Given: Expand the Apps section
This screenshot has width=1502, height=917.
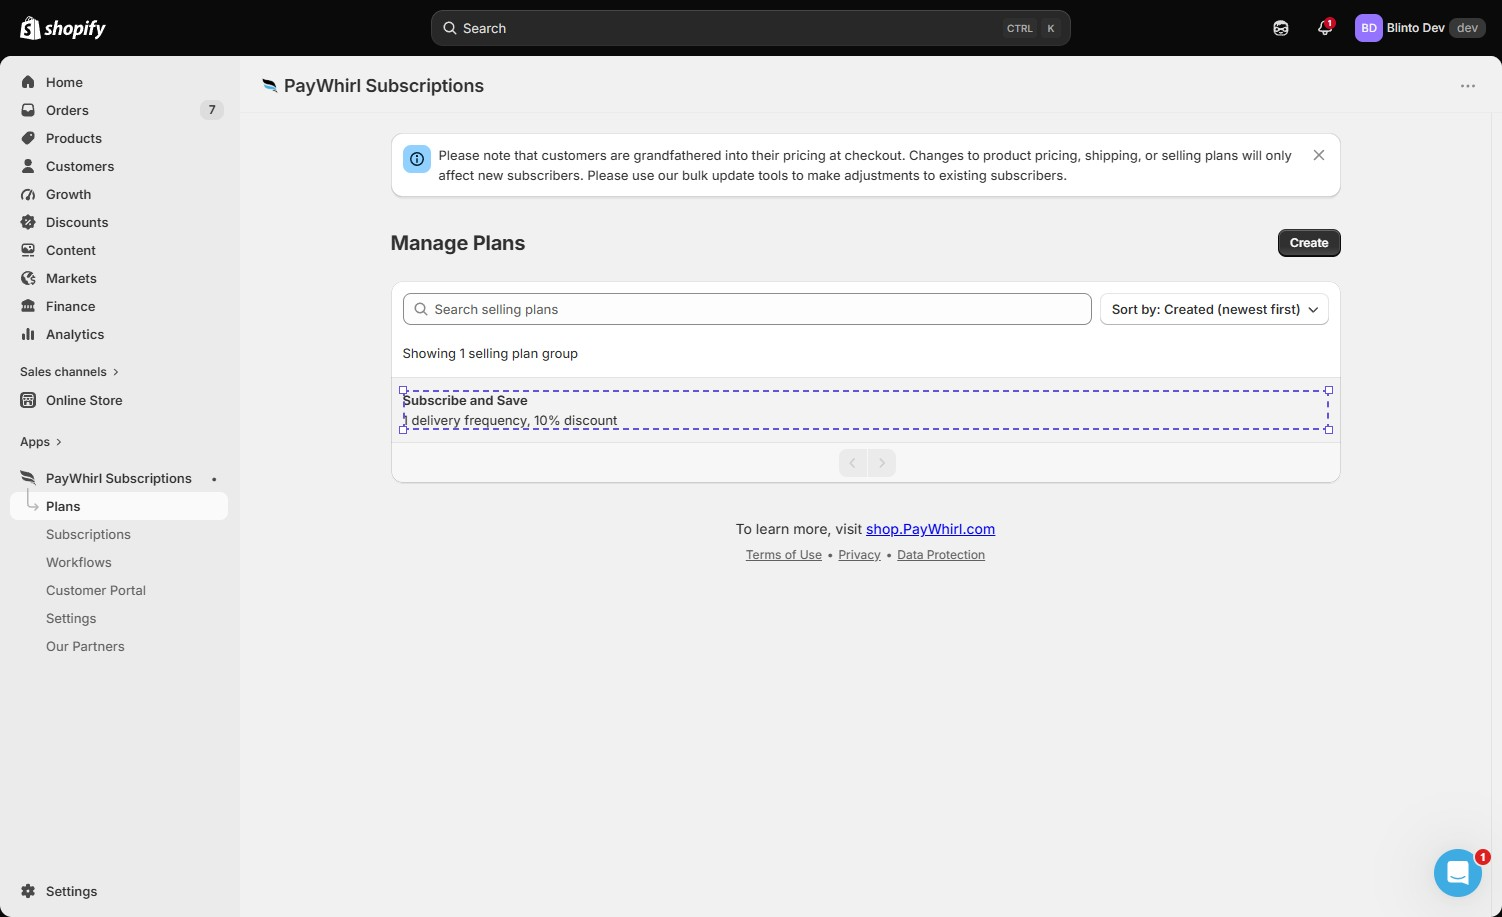Looking at the screenshot, I should pyautogui.click(x=41, y=441).
